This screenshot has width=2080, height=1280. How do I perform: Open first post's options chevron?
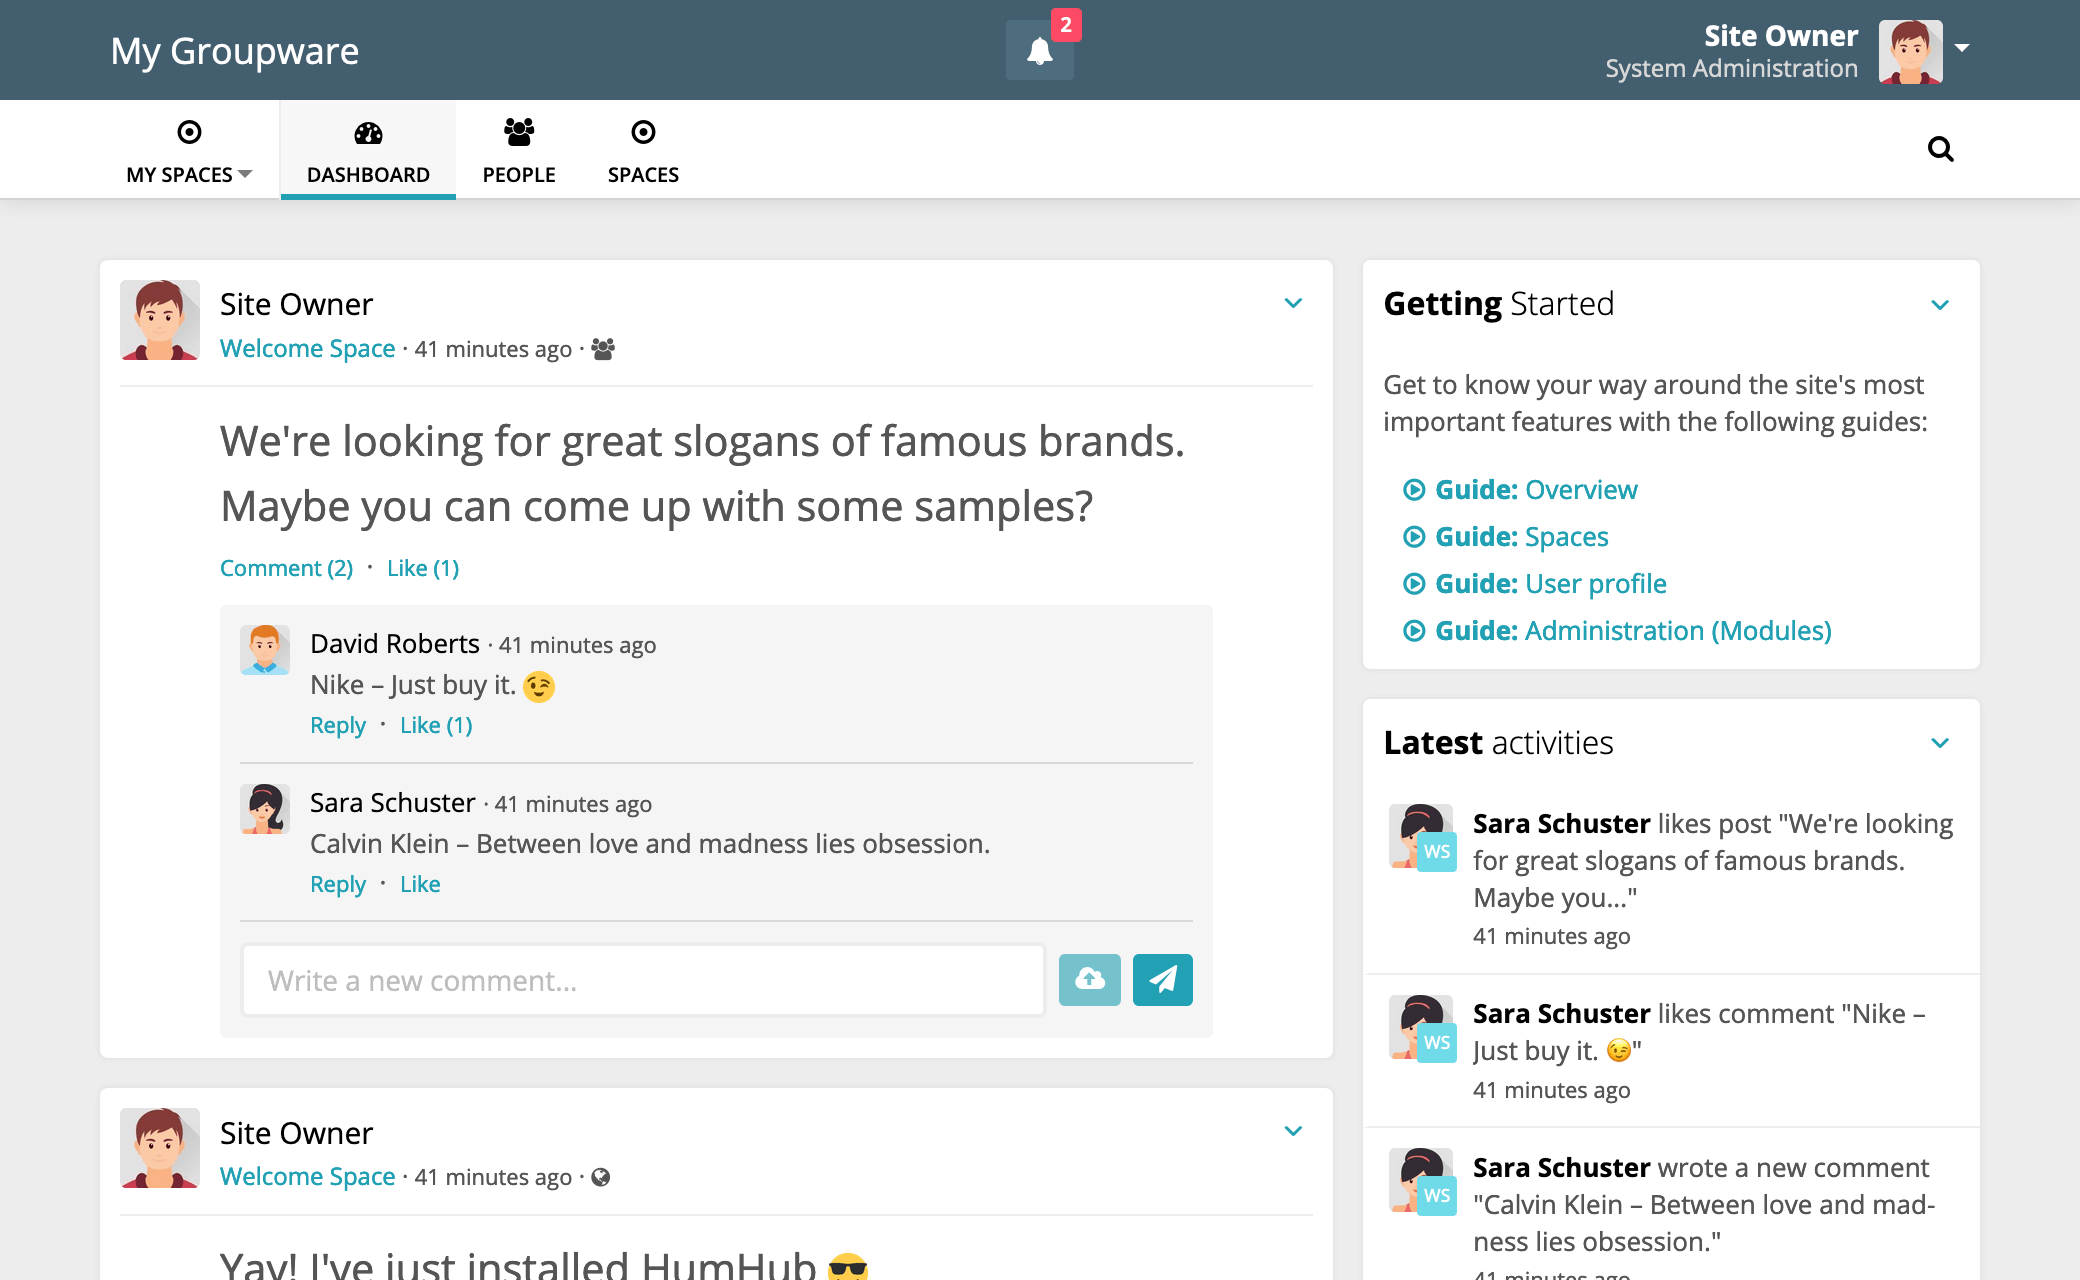tap(1293, 303)
